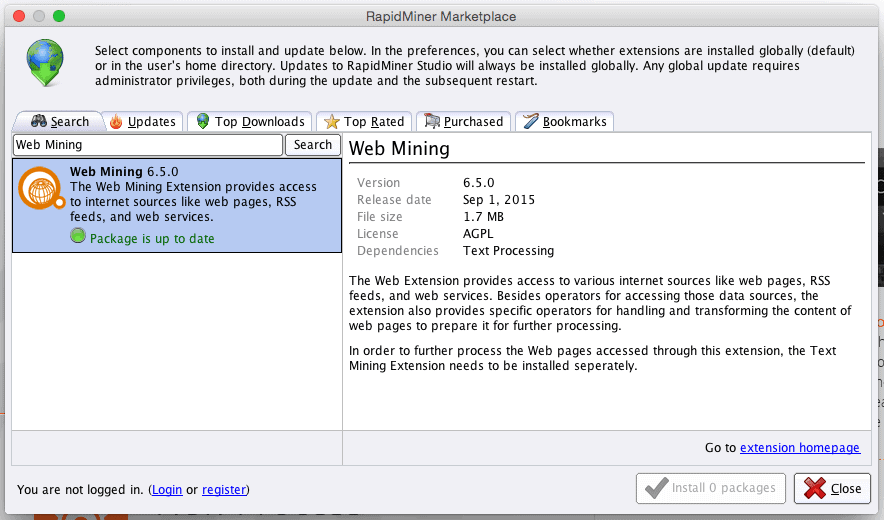Click the Release date label
Screen dimensions: 884x520
pyautogui.click(x=394, y=200)
